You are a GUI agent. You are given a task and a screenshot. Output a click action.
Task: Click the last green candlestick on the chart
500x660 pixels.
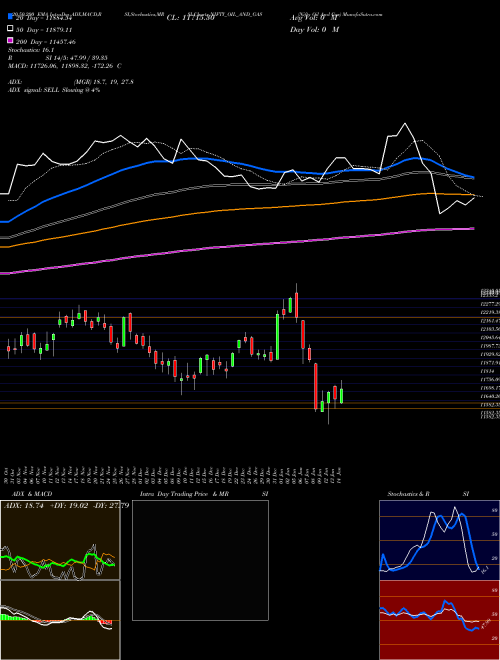(341, 394)
